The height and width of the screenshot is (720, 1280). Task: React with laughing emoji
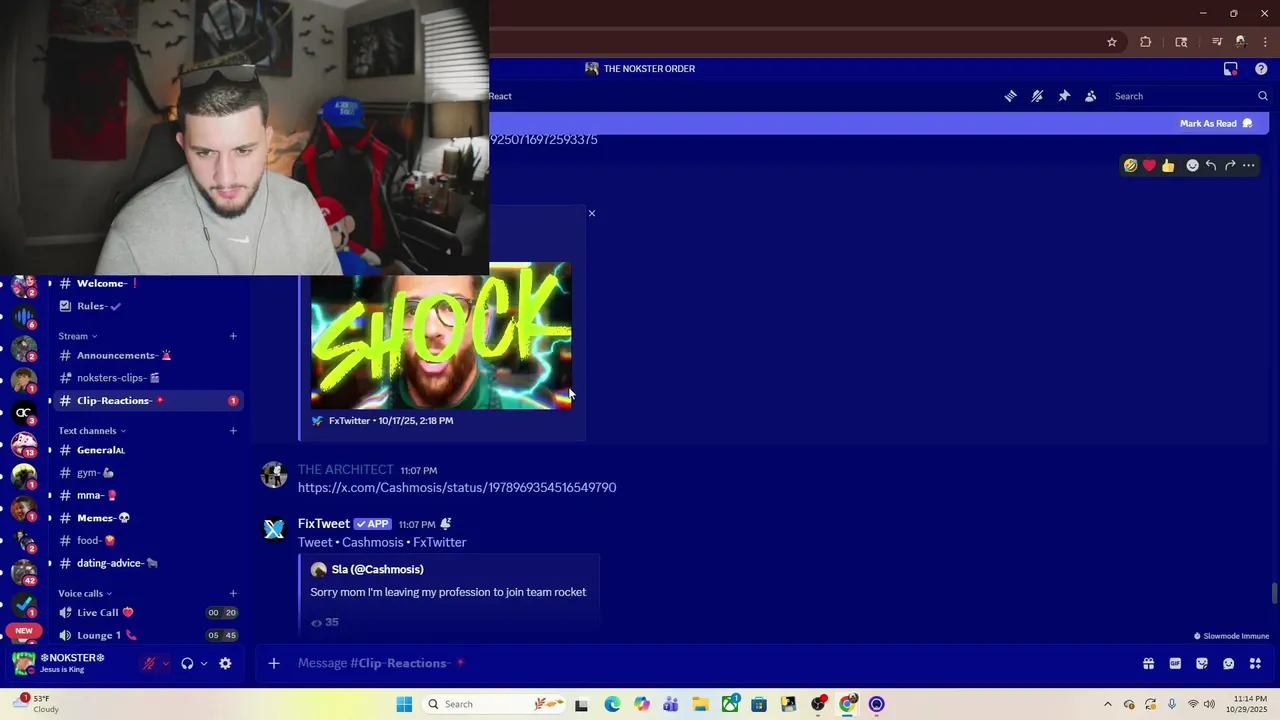1130,165
